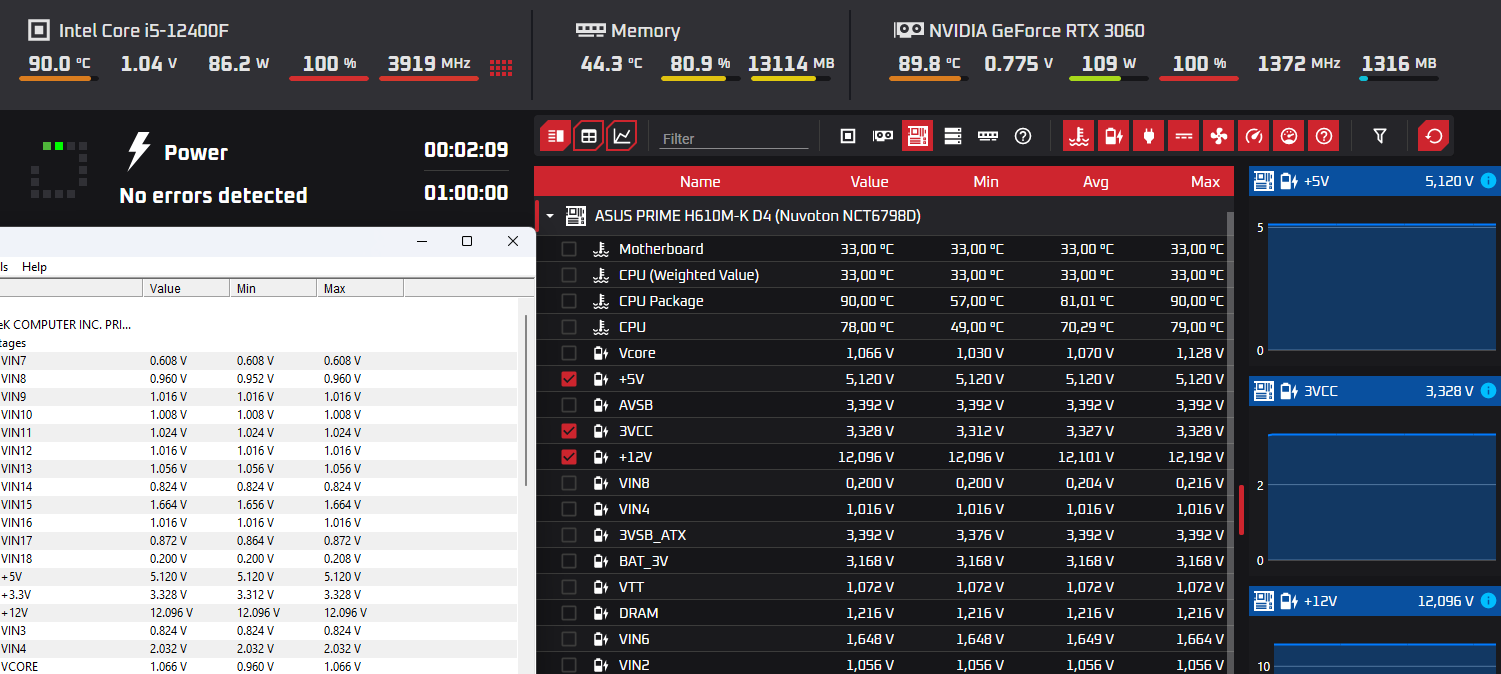Screen dimensions: 1501x674
Task: Check the Motherboard temperature checkbox
Action: click(x=569, y=249)
